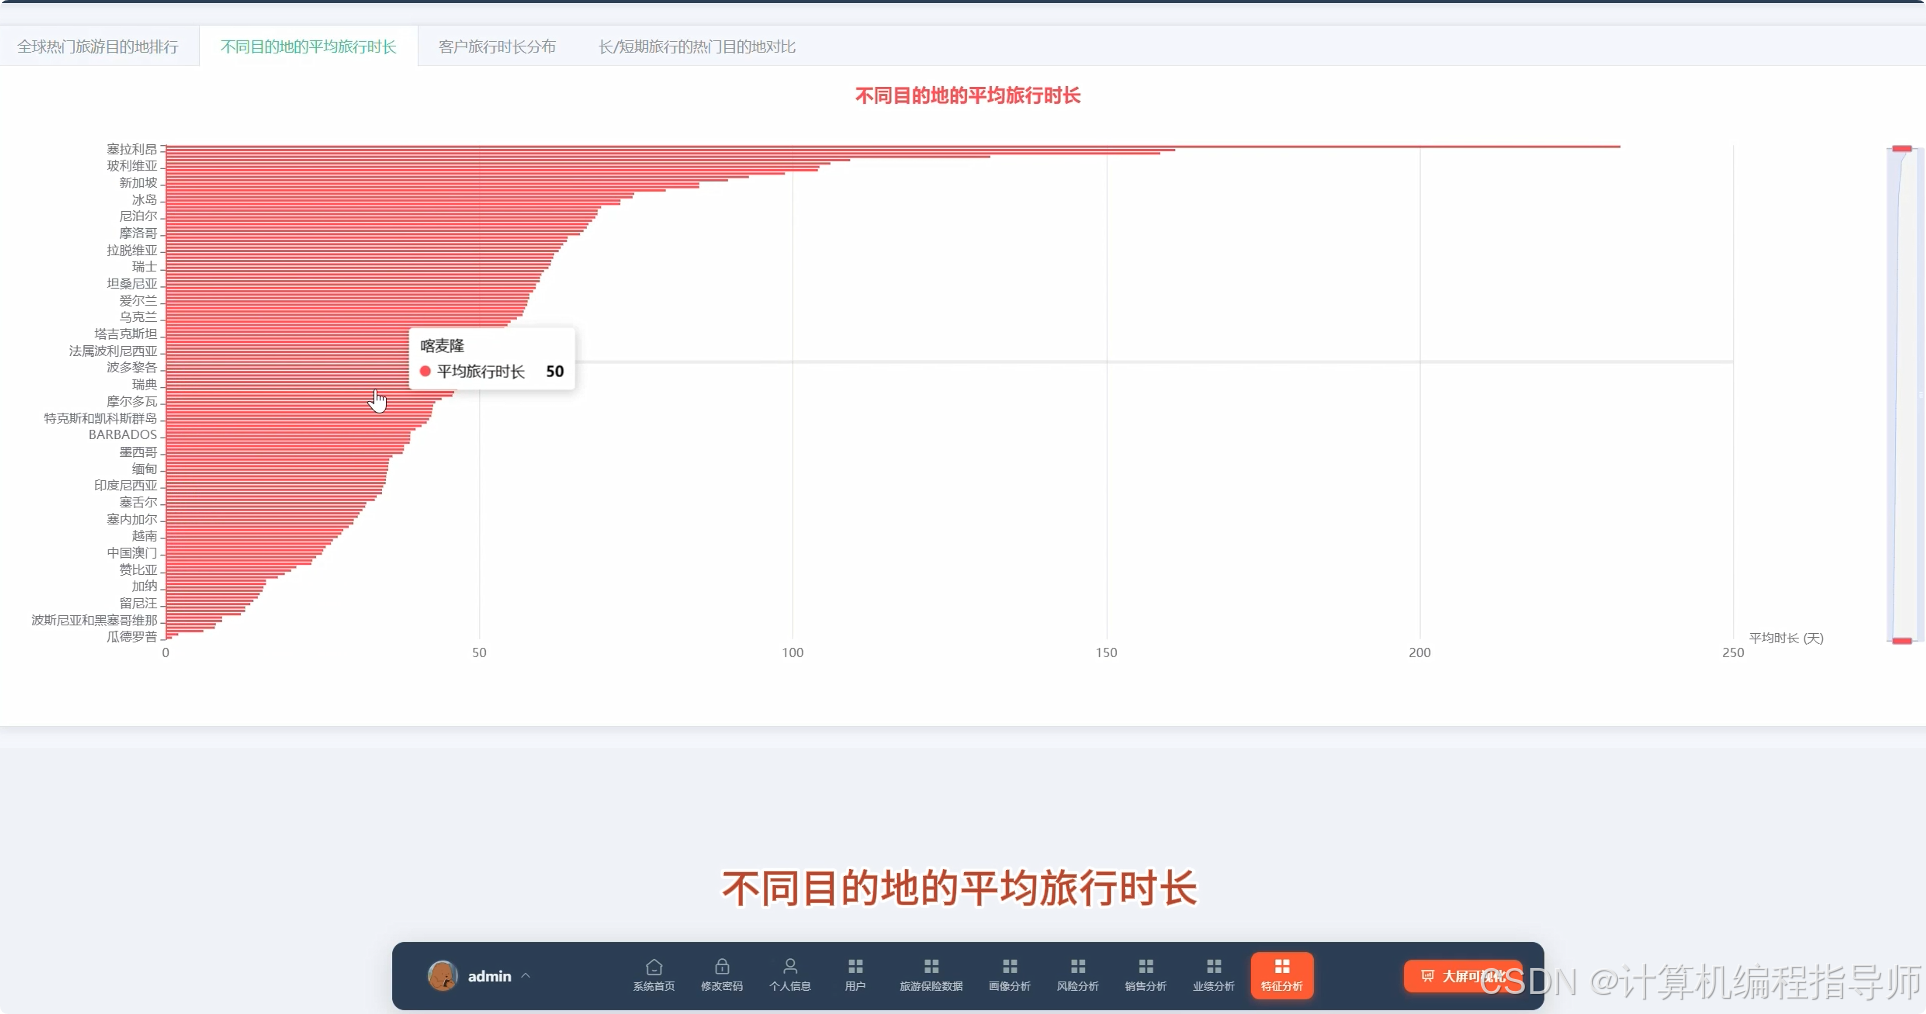The width and height of the screenshot is (1926, 1014).
Task: Open the 风险分析 nav item
Action: [x=1077, y=975]
